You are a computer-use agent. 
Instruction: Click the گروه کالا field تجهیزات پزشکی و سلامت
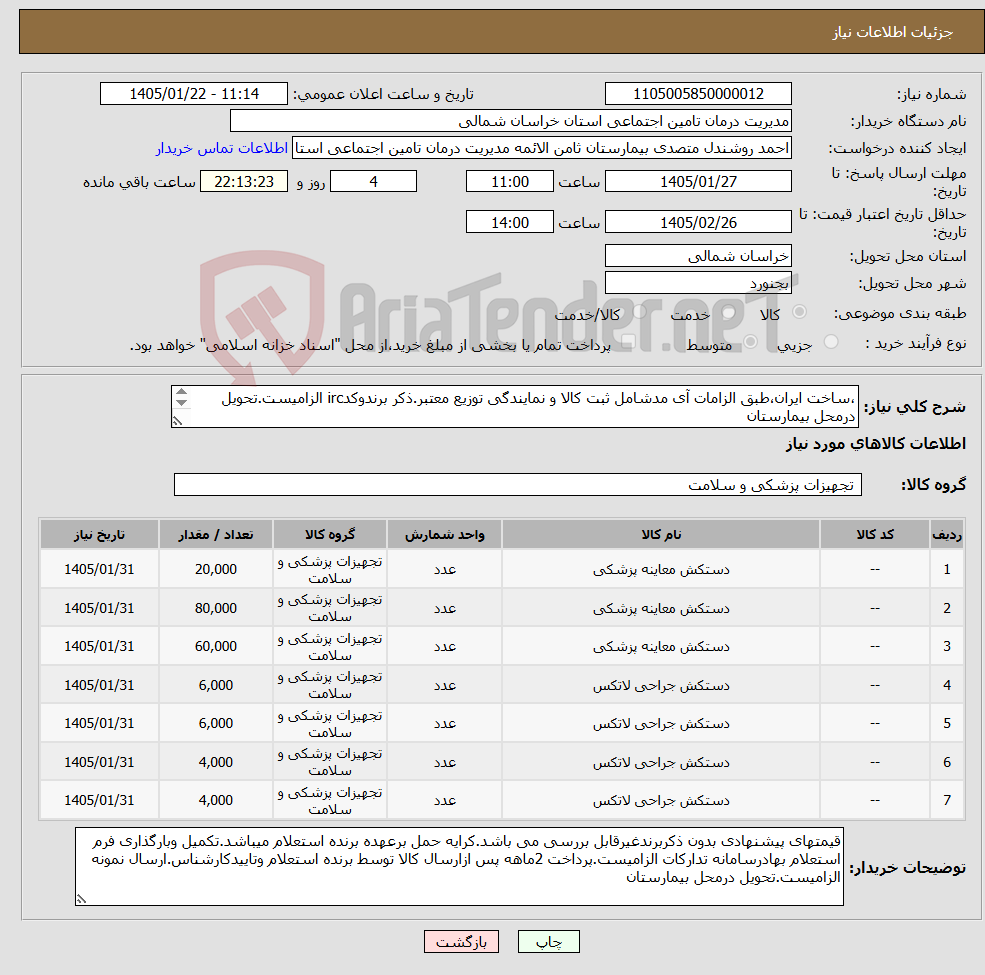pyautogui.click(x=518, y=485)
